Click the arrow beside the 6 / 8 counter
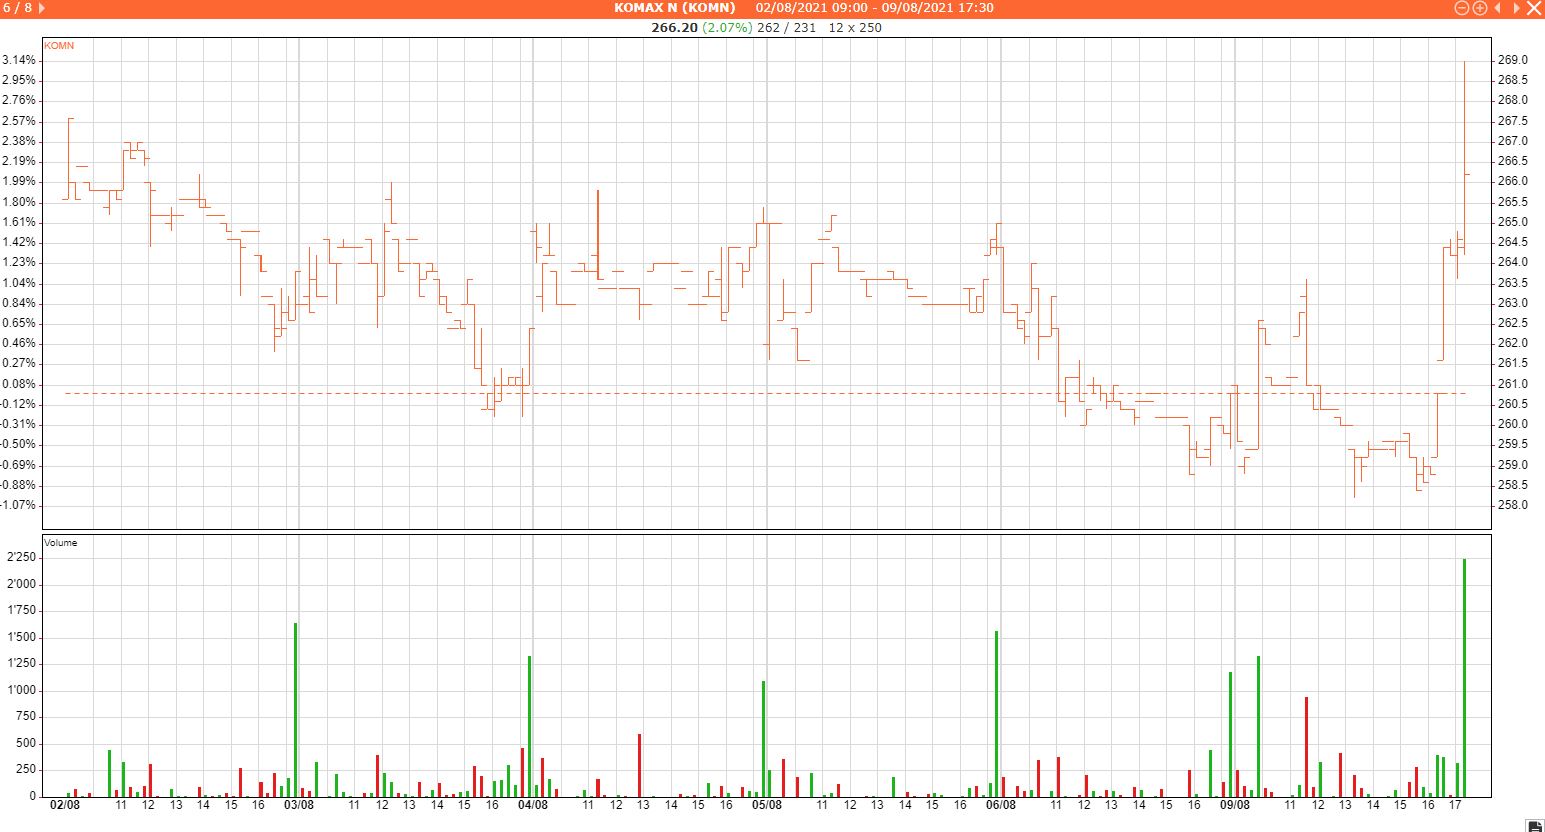The height and width of the screenshot is (832, 1545). [41, 8]
